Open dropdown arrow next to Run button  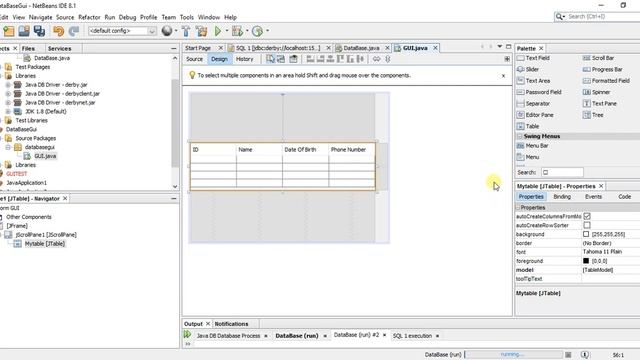point(227,31)
